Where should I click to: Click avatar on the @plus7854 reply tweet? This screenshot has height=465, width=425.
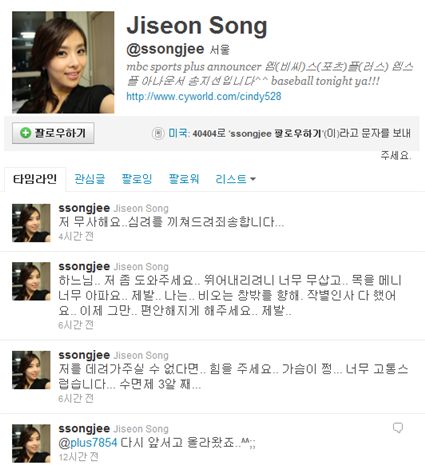pyautogui.click(x=31, y=443)
